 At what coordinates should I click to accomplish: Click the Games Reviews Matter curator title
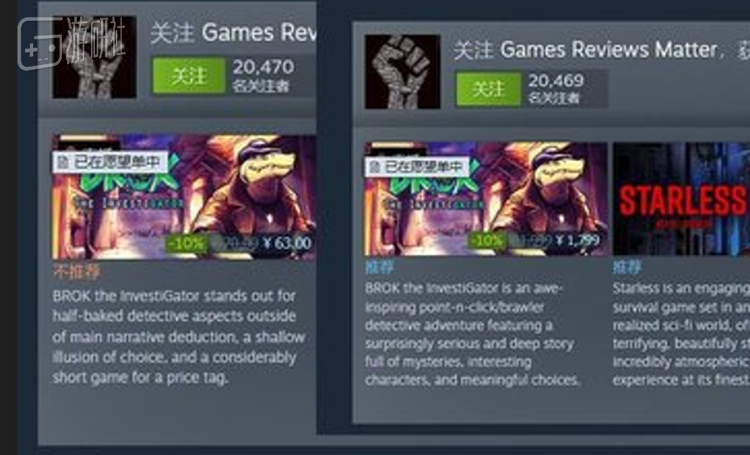point(608,50)
